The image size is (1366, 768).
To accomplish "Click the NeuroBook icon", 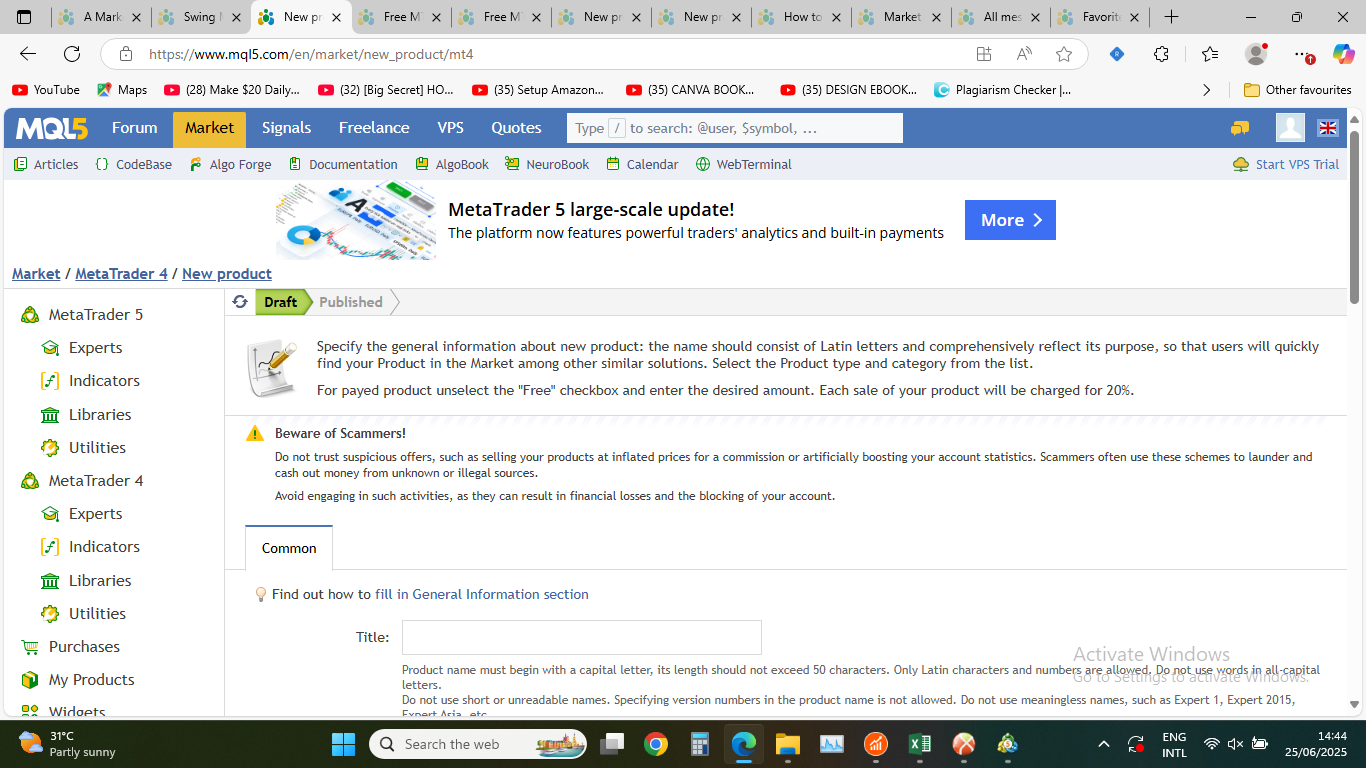I will 512,164.
